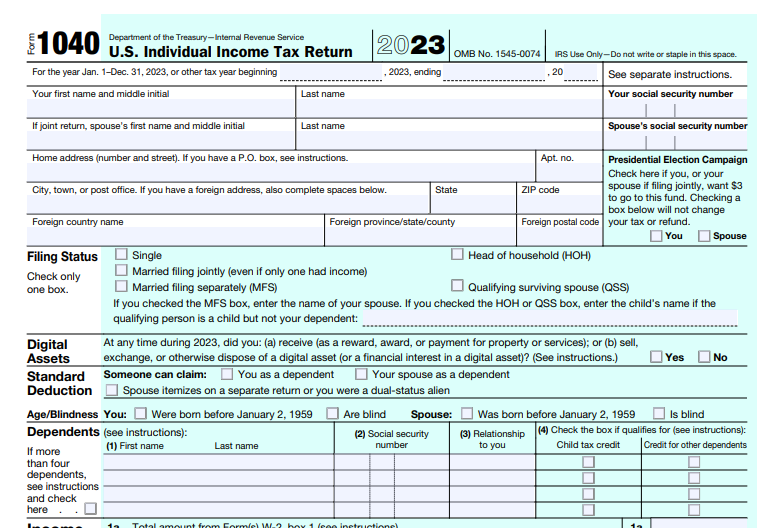This screenshot has height=528, width=765.
Task: Click the Home address field
Action: pyautogui.click(x=281, y=172)
